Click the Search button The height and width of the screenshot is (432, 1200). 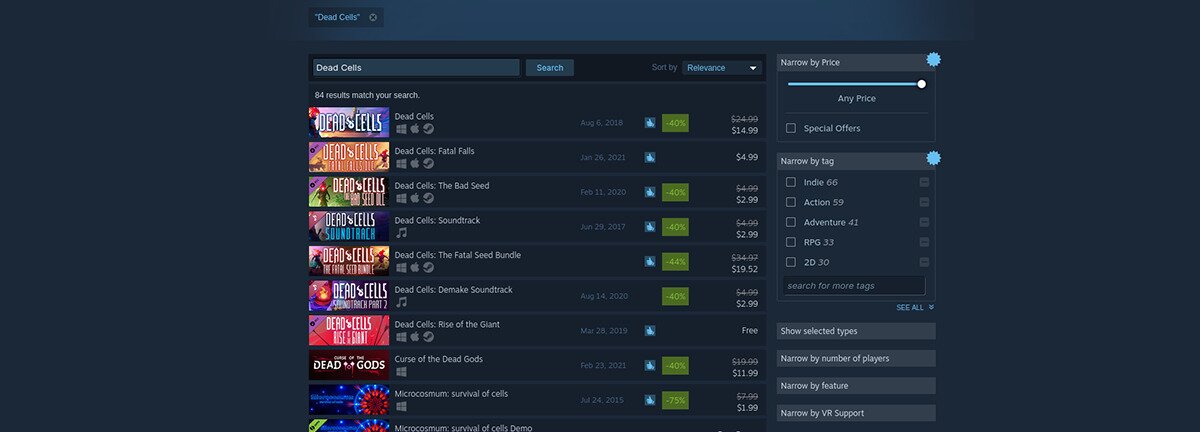[x=550, y=68]
